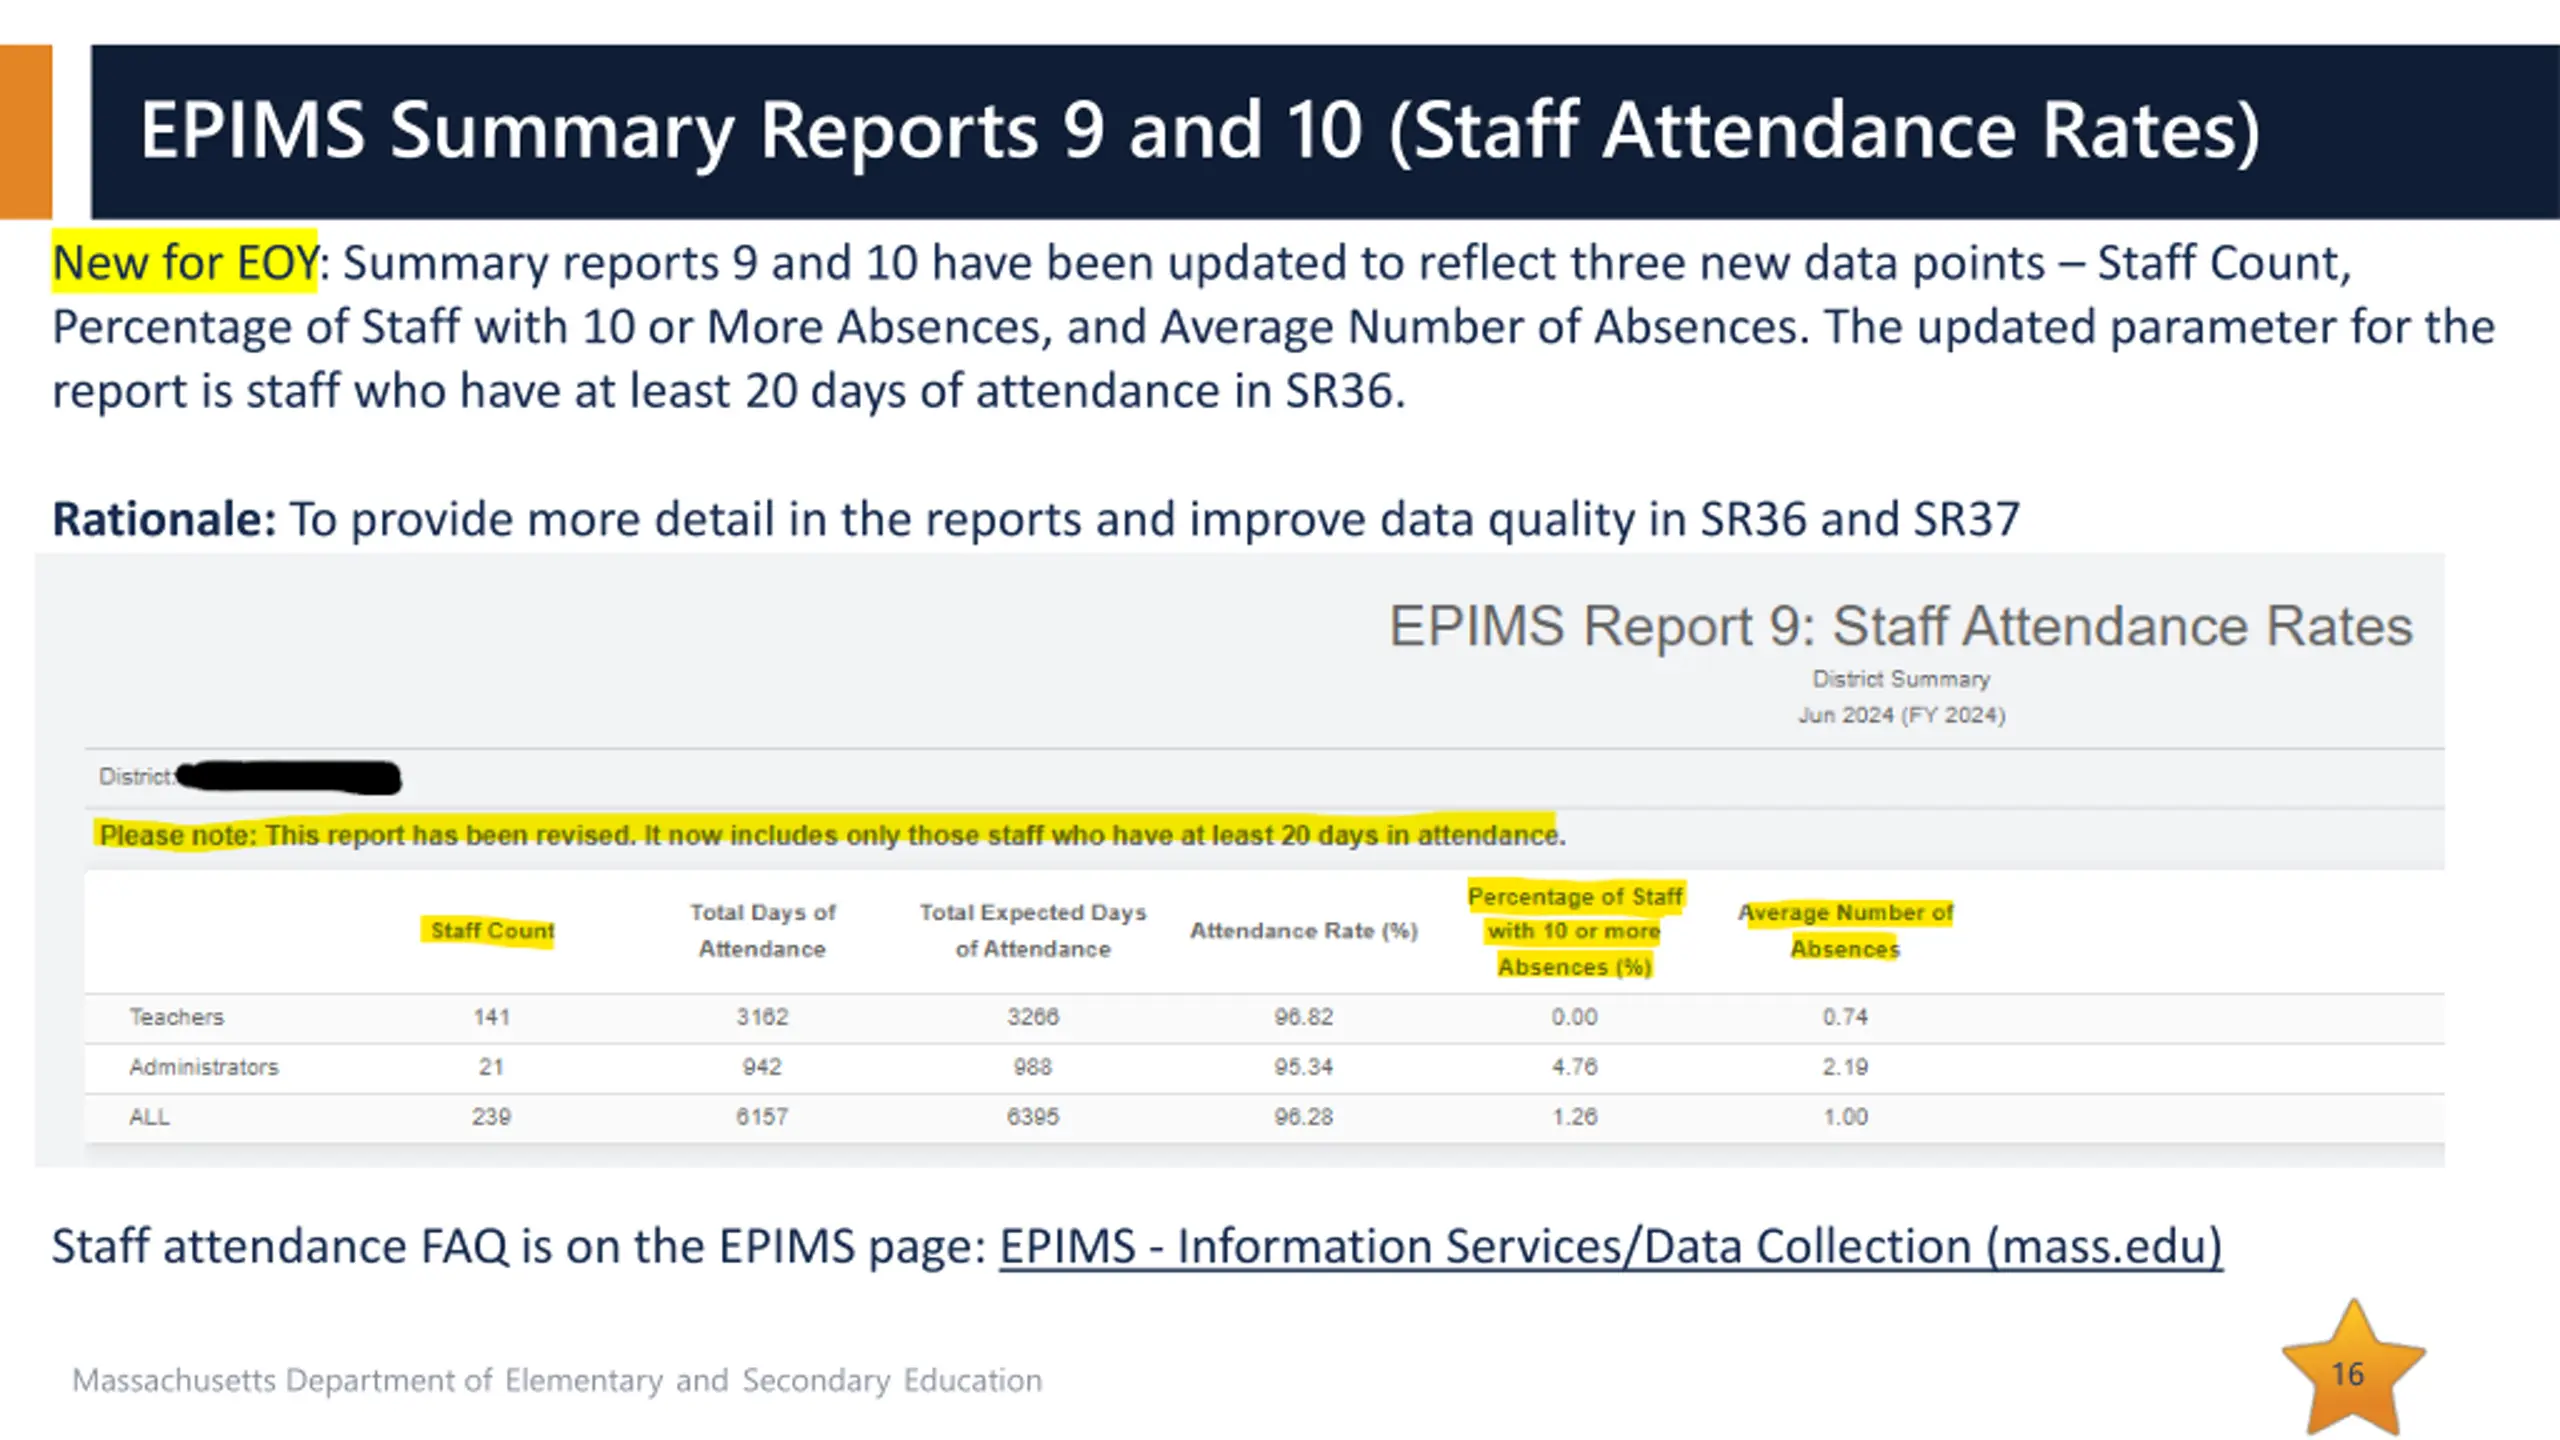Click Administrators attendance rate 95.34
Viewport: 2560px width, 1440px height.
point(1304,1067)
